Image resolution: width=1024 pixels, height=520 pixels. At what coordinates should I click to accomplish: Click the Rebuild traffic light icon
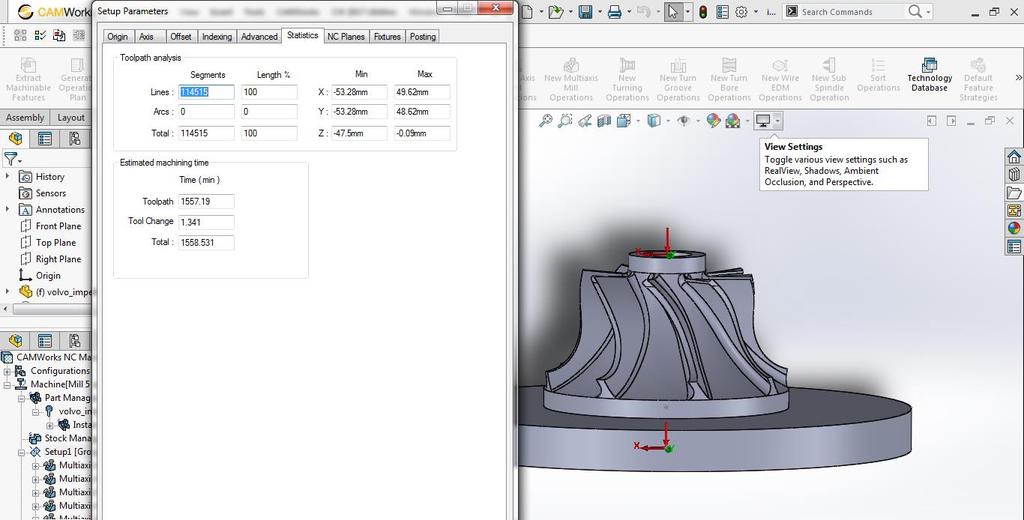coord(703,12)
